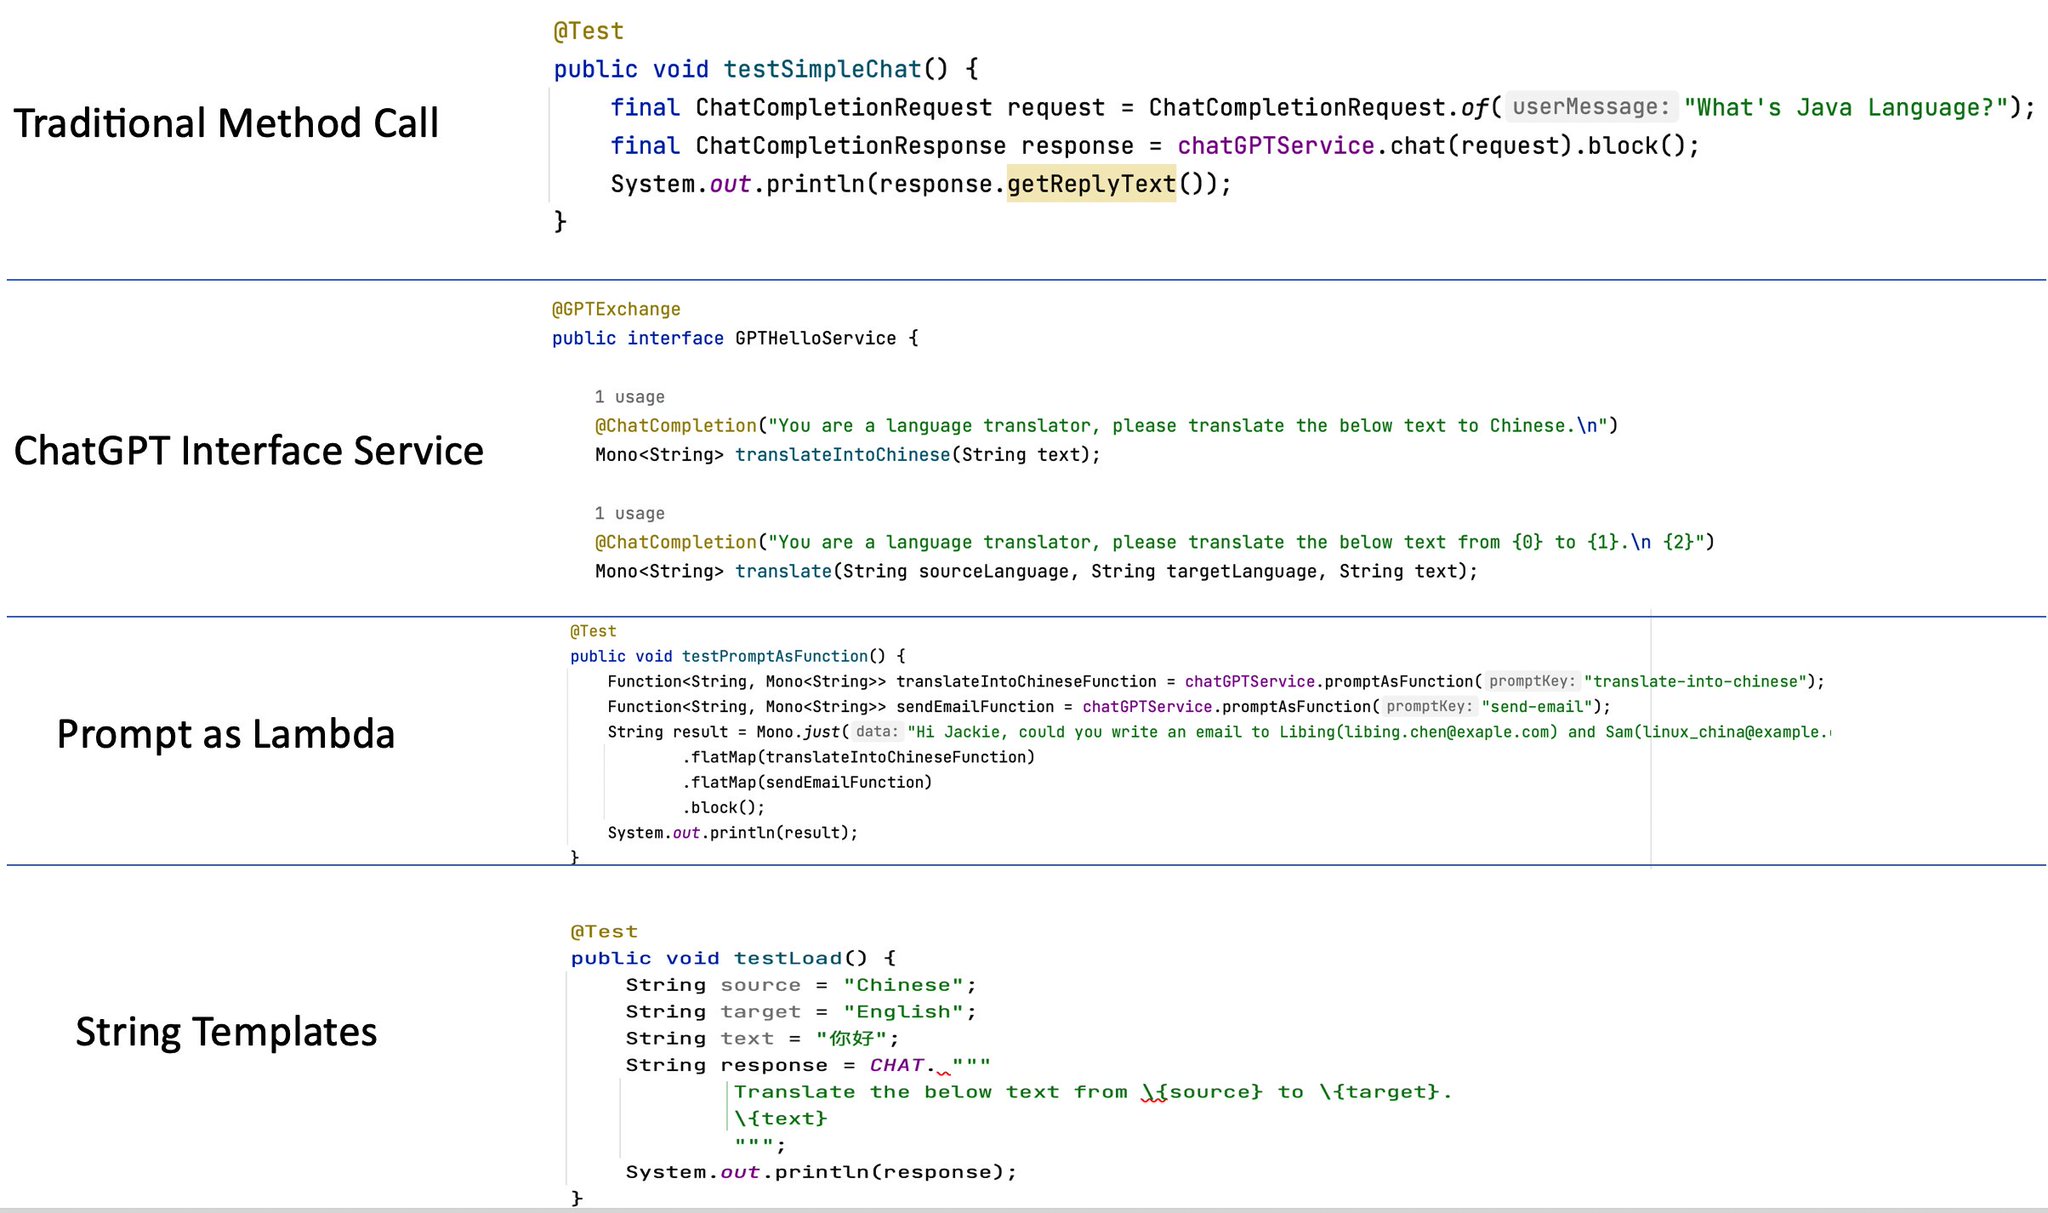Click GPTHelloService interface name
Viewport: 2048px width, 1213px height.
tap(815, 338)
